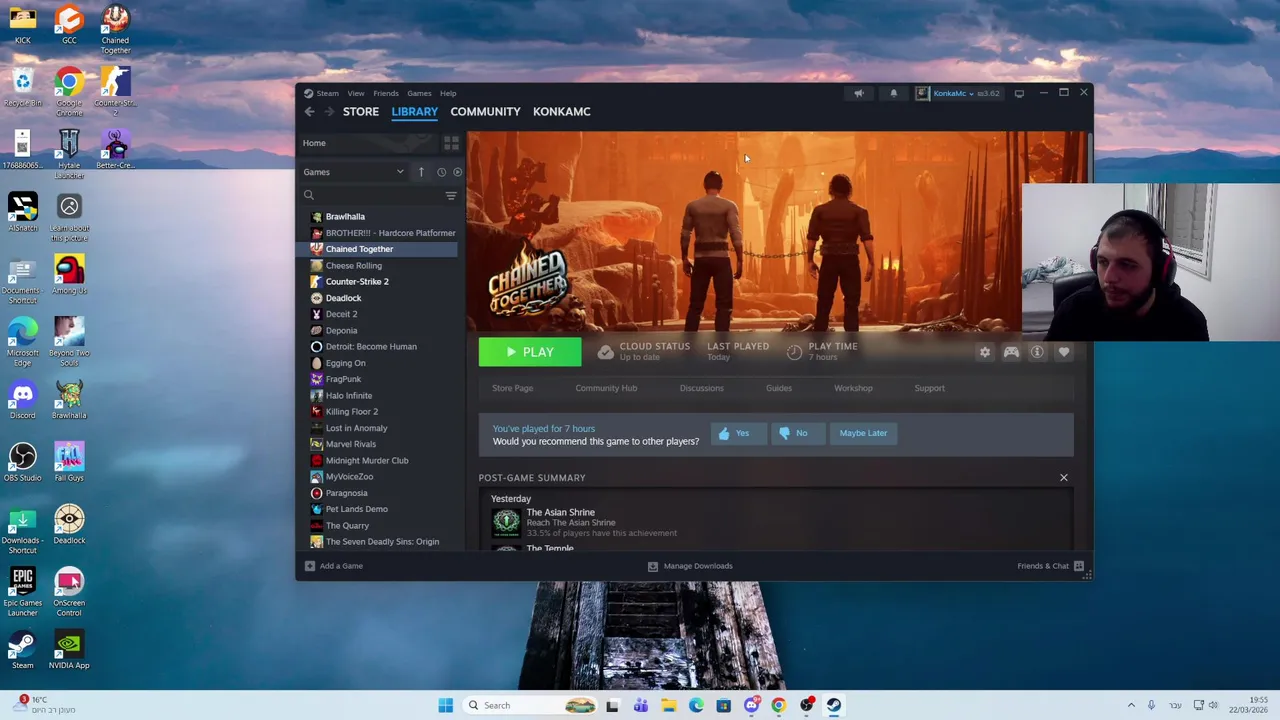Open the Community Hub tab
1280x720 pixels.
click(606, 388)
